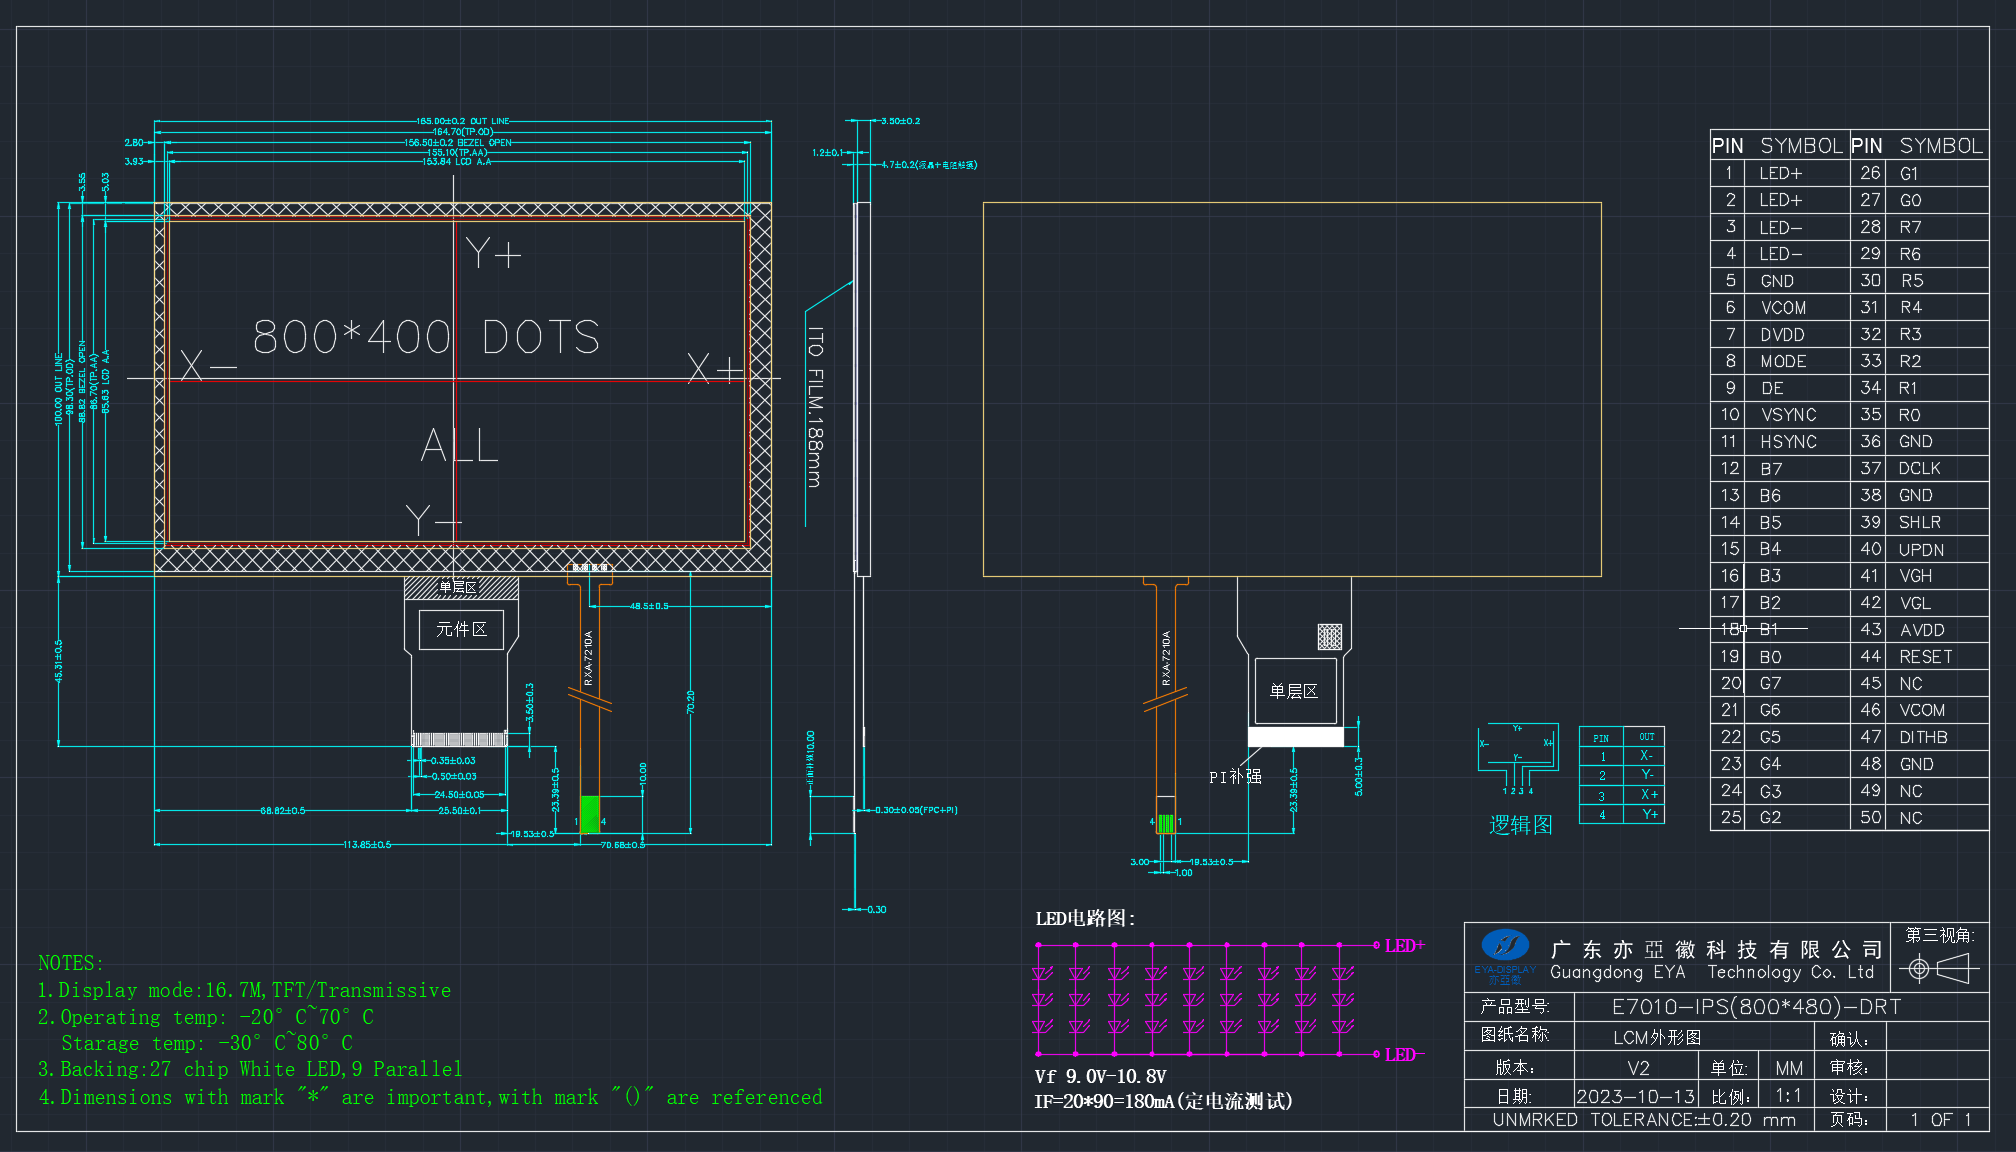Click the hatched square above 单层区 in the rear view
The width and height of the screenshot is (2016, 1152).
tap(1330, 636)
